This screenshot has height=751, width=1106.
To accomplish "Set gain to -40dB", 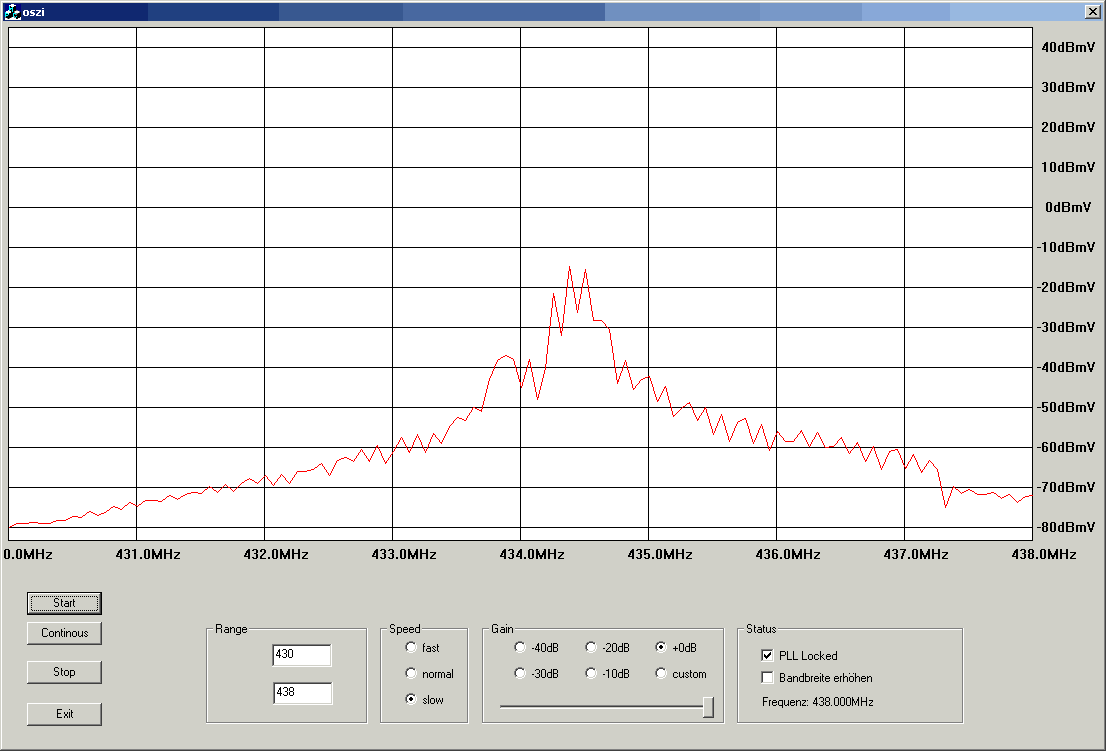I will pyautogui.click(x=521, y=647).
